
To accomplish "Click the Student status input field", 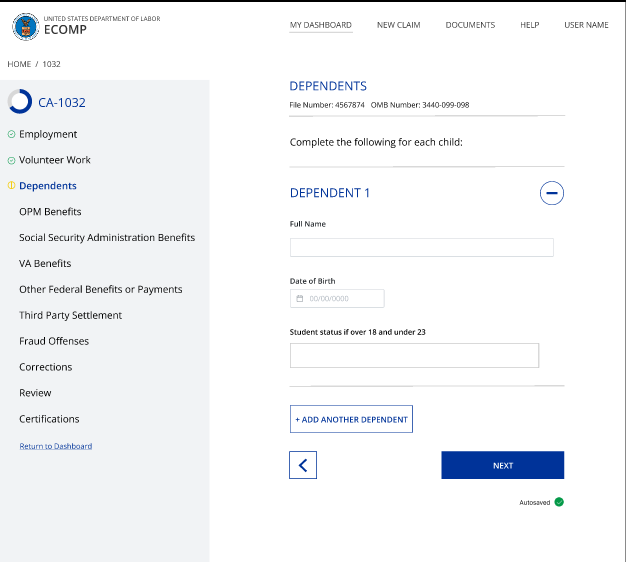I will pyautogui.click(x=414, y=355).
